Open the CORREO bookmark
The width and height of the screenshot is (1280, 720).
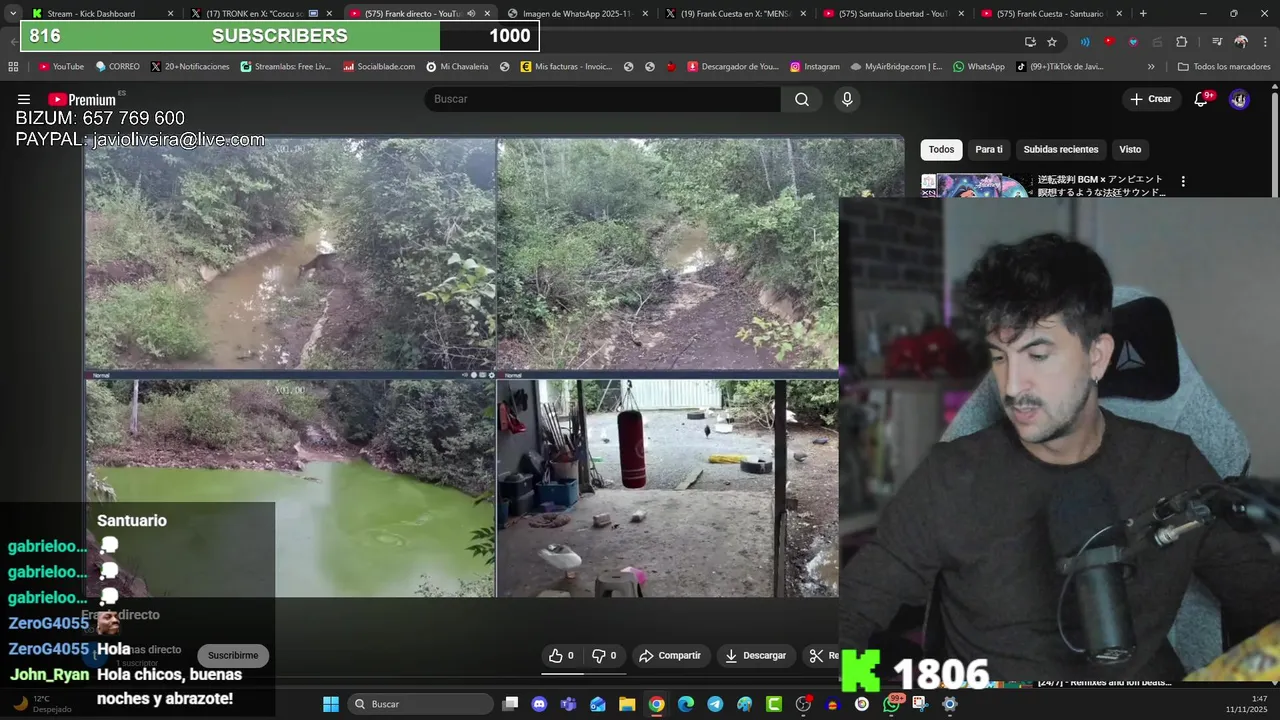coord(117,67)
